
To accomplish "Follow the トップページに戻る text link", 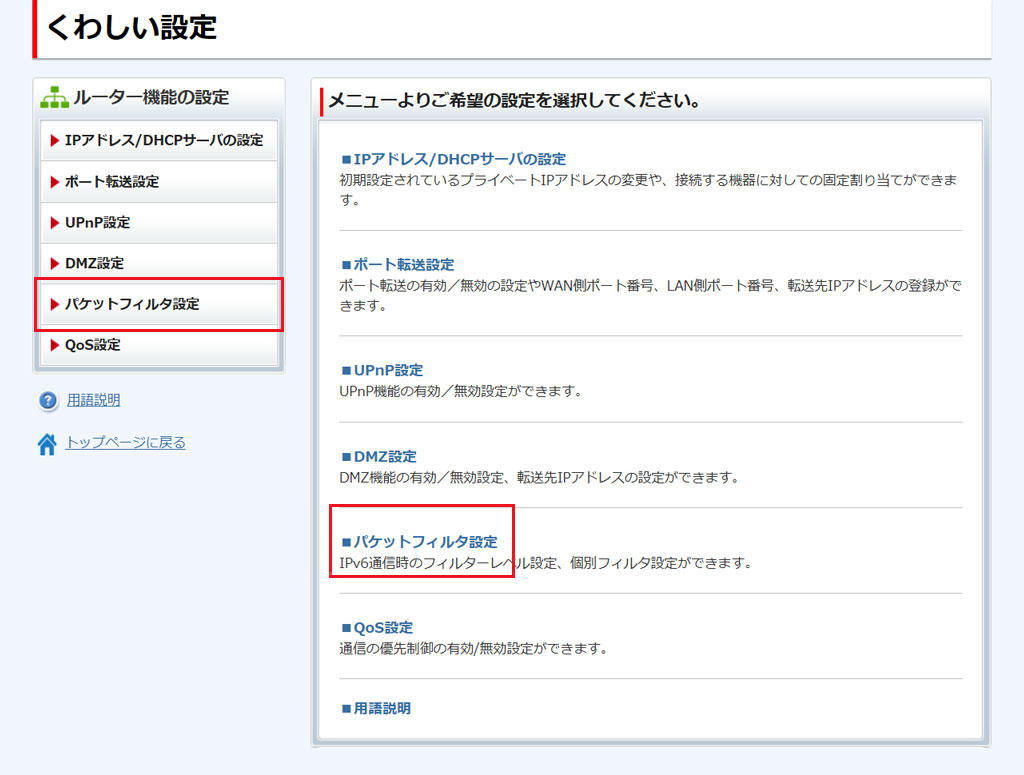I will pyautogui.click(x=125, y=442).
